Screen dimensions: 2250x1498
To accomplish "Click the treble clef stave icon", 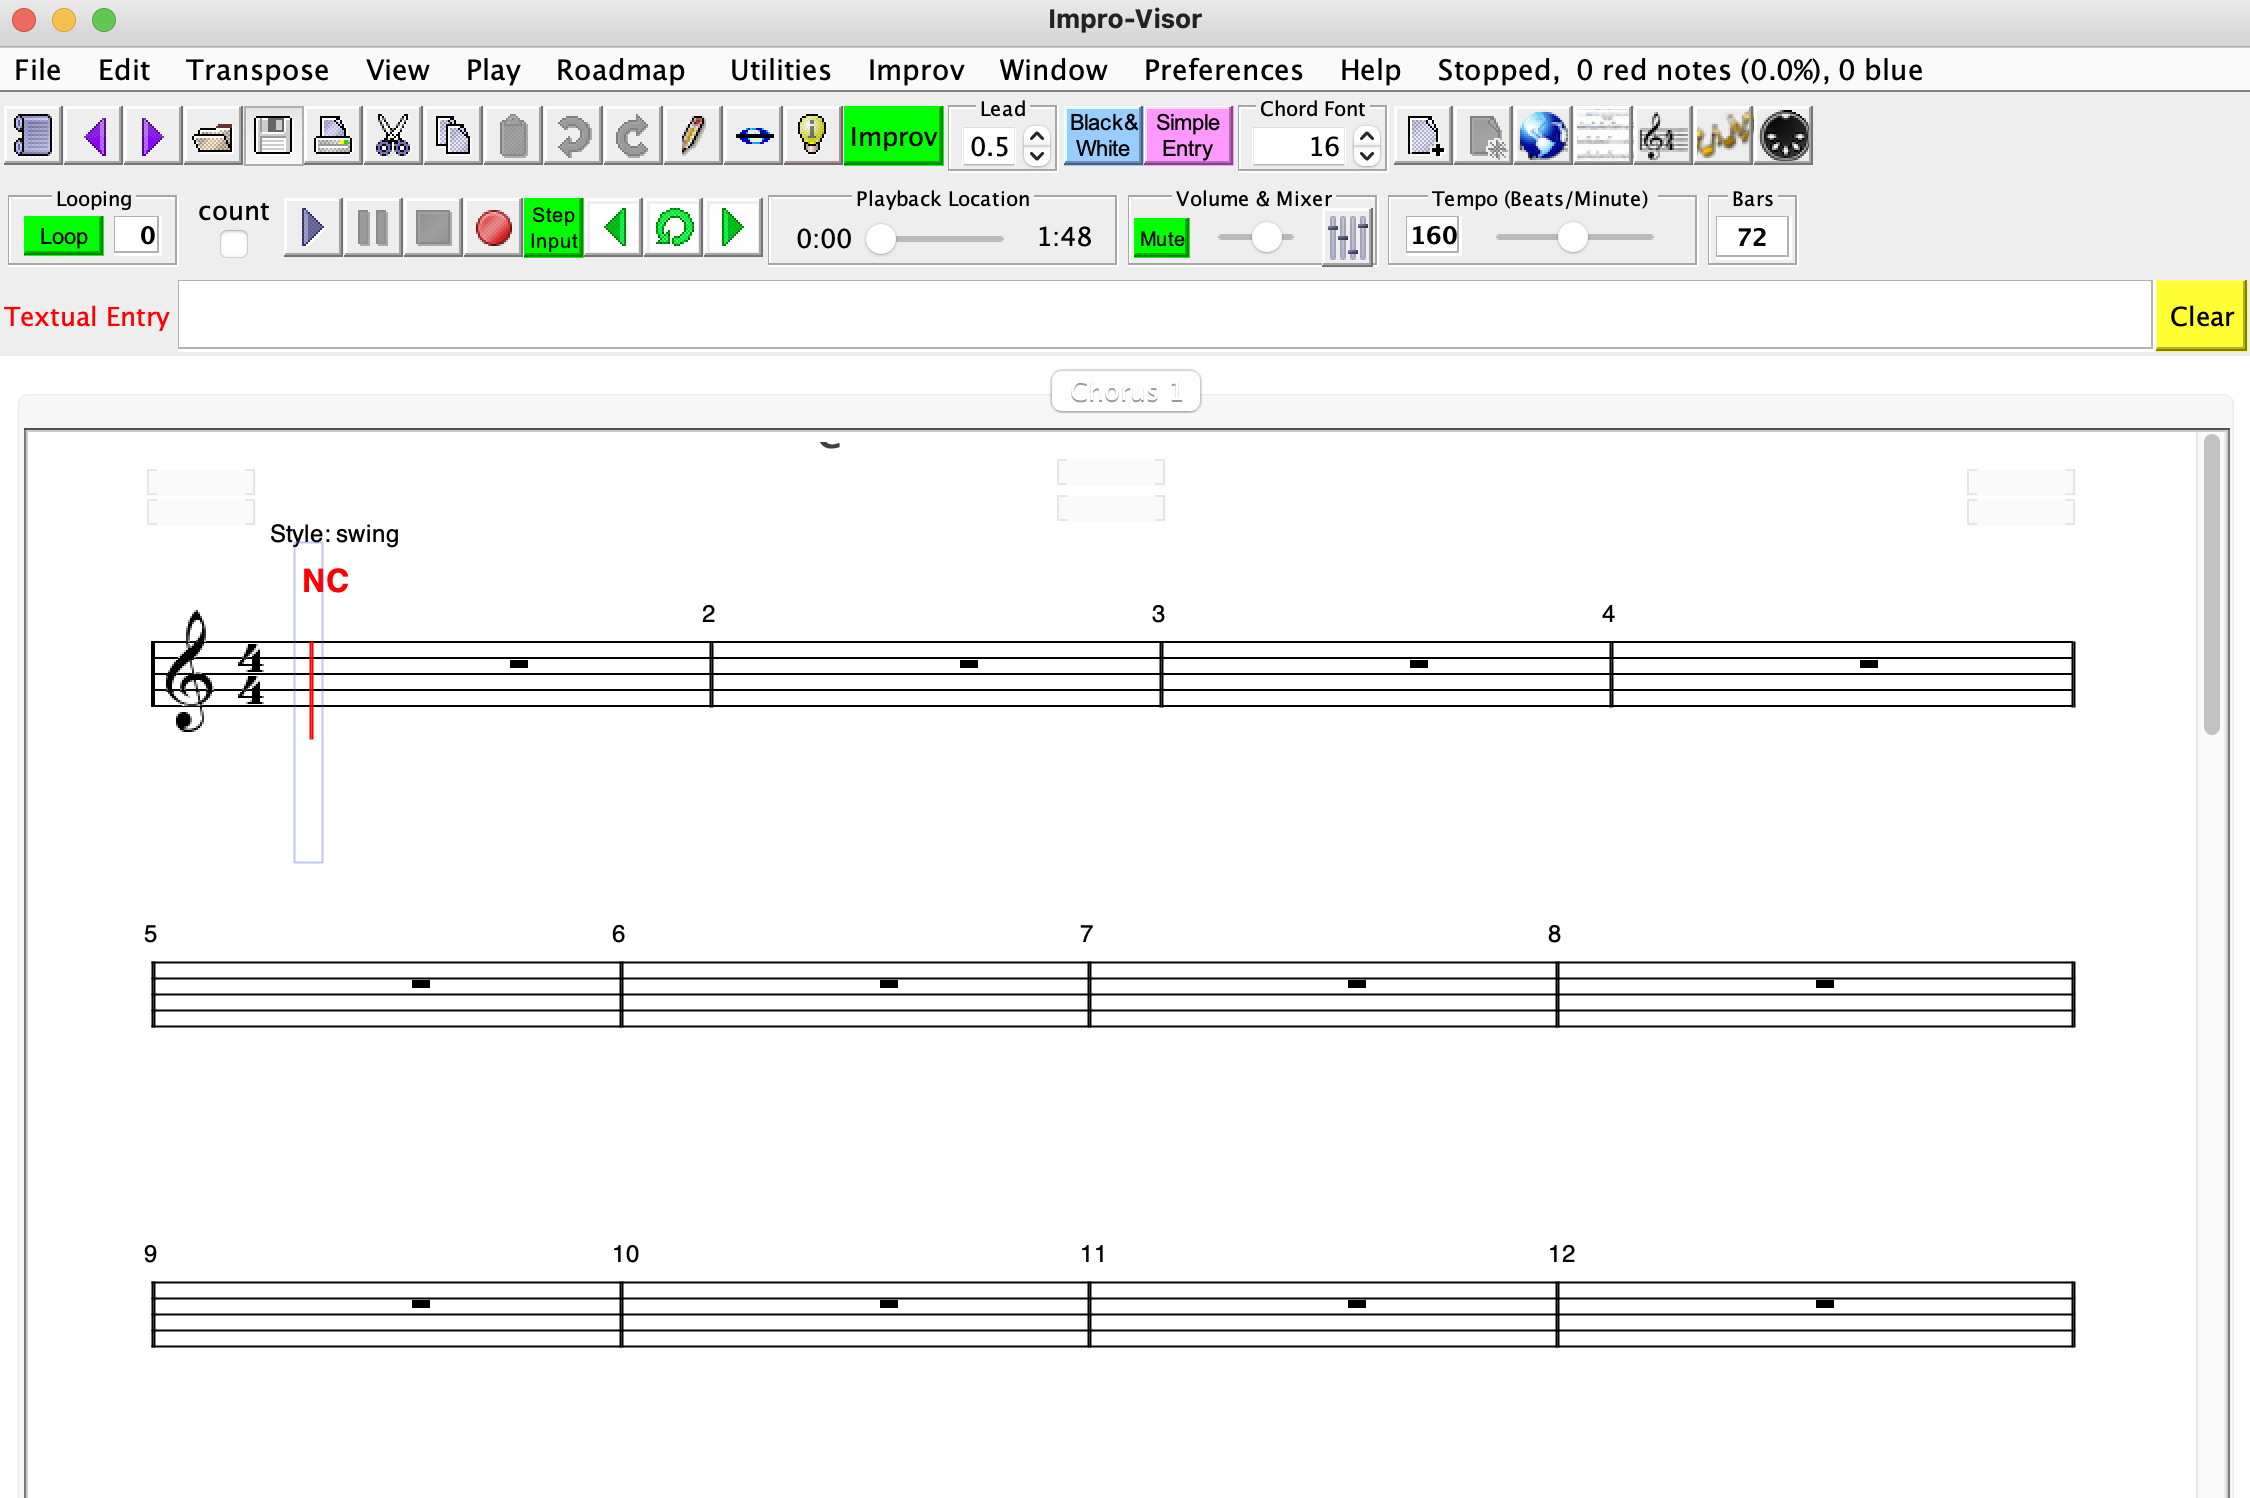I will pos(1663,136).
